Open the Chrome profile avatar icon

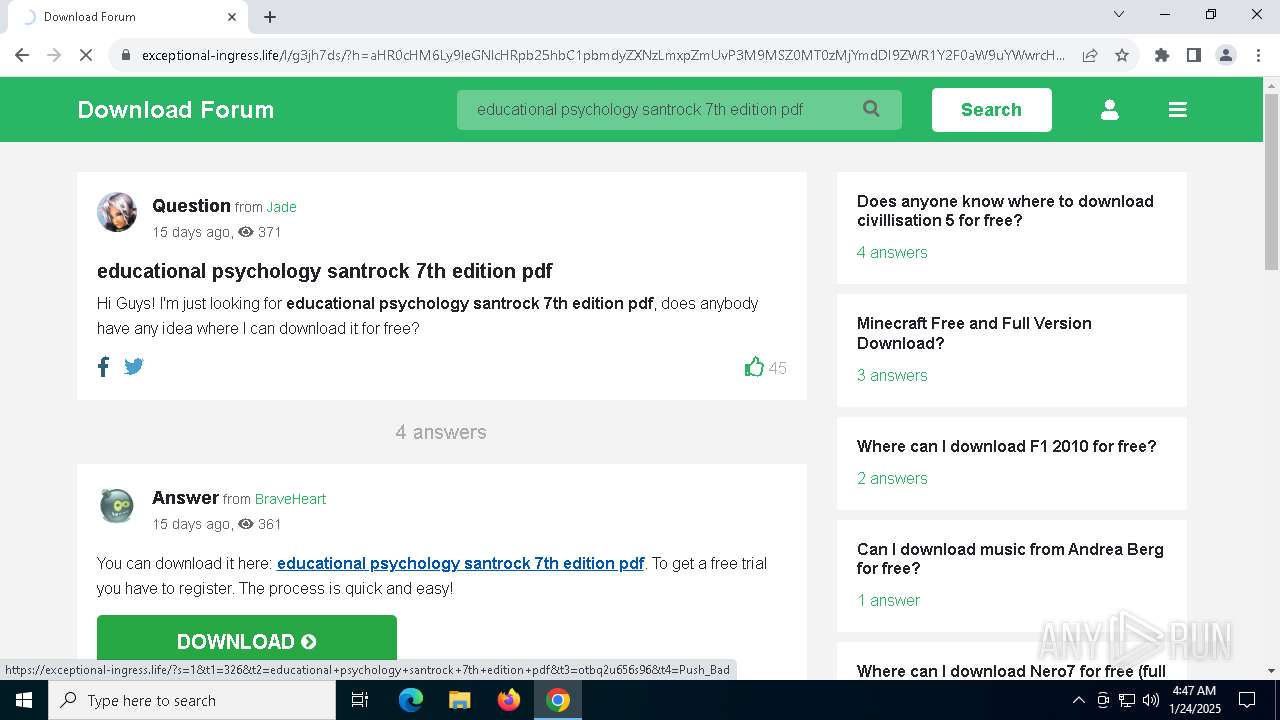[x=1226, y=55]
